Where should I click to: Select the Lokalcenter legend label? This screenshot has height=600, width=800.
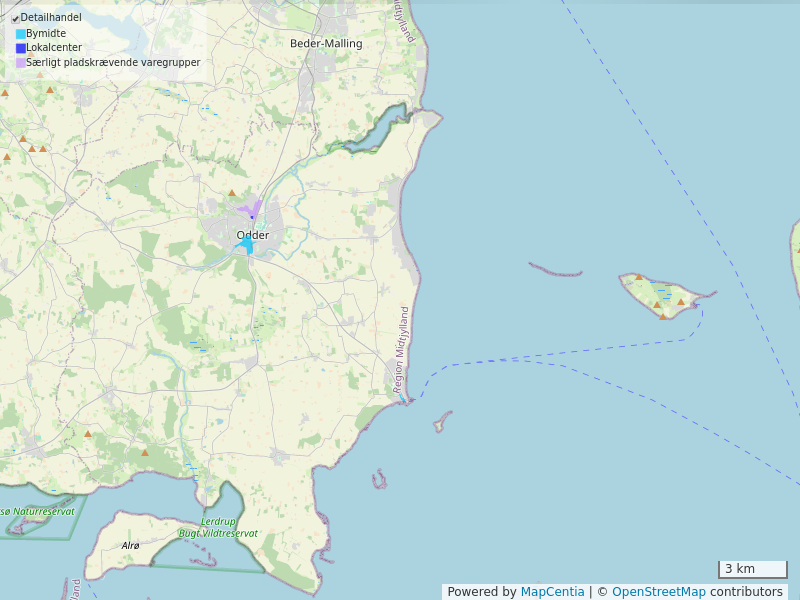click(x=54, y=48)
